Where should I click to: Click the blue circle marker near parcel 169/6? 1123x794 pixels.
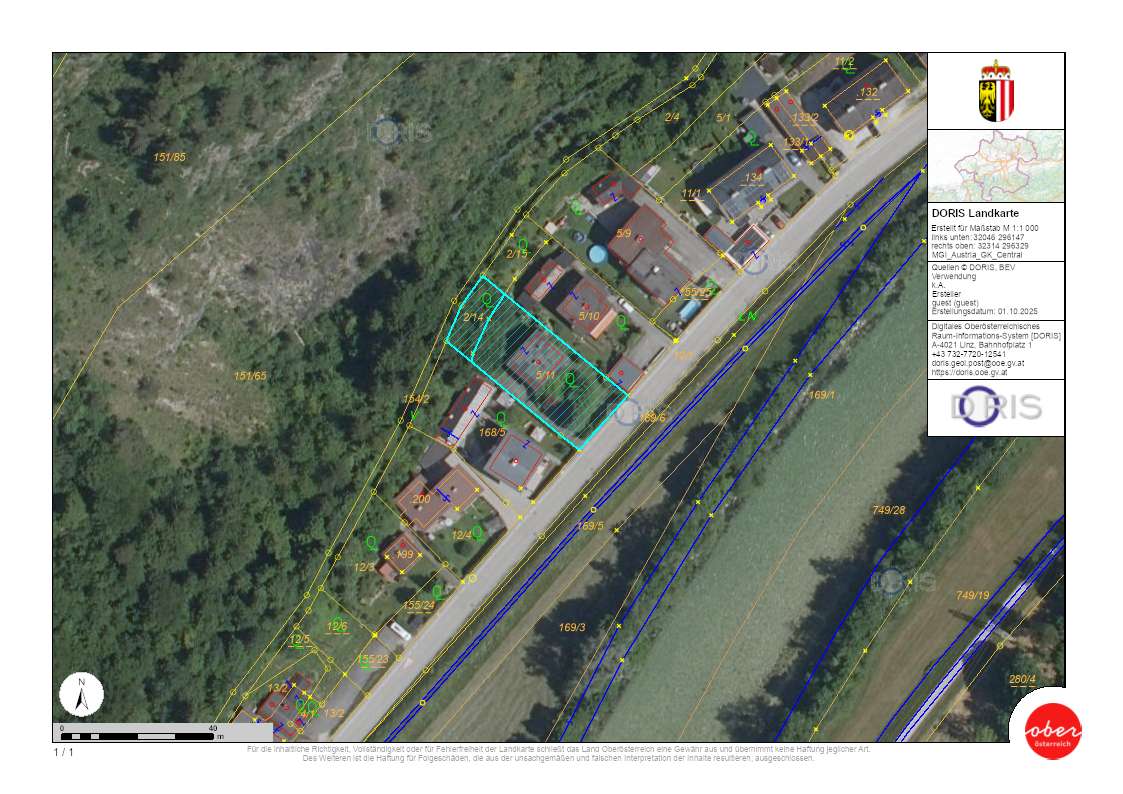point(630,411)
